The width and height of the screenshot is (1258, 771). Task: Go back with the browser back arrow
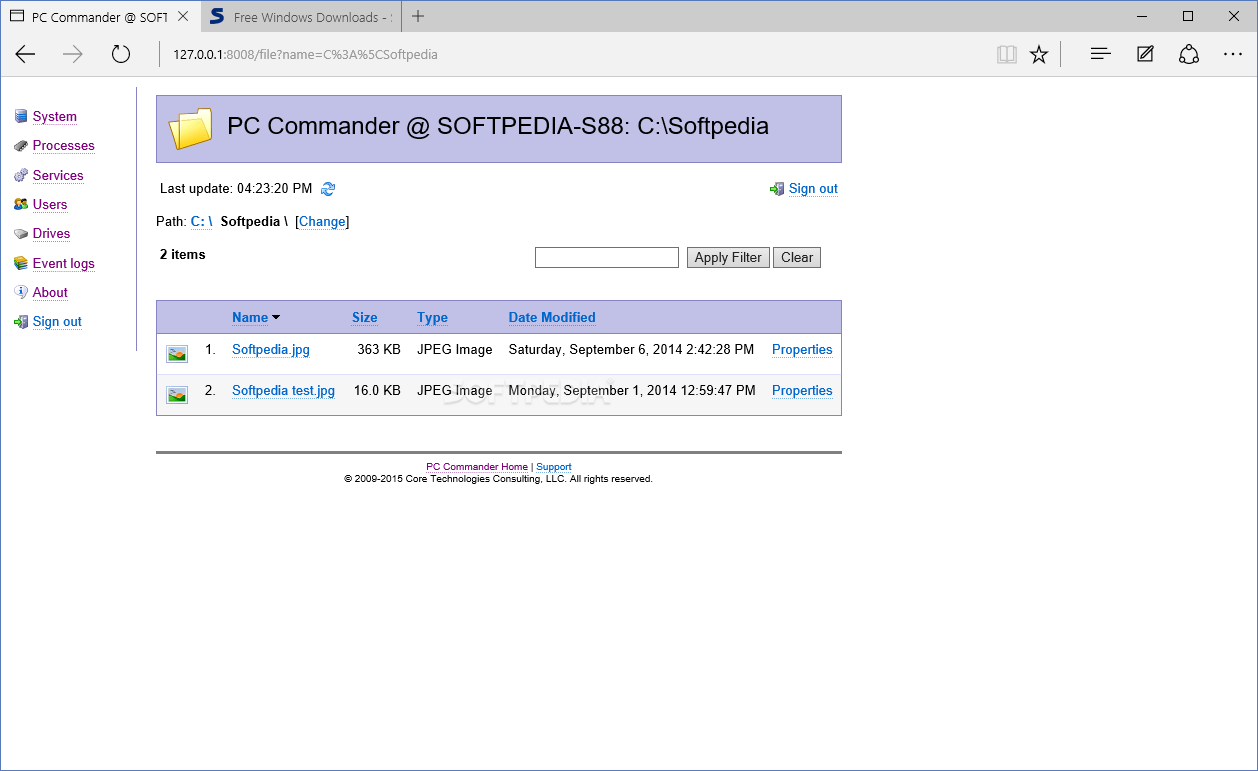click(25, 54)
